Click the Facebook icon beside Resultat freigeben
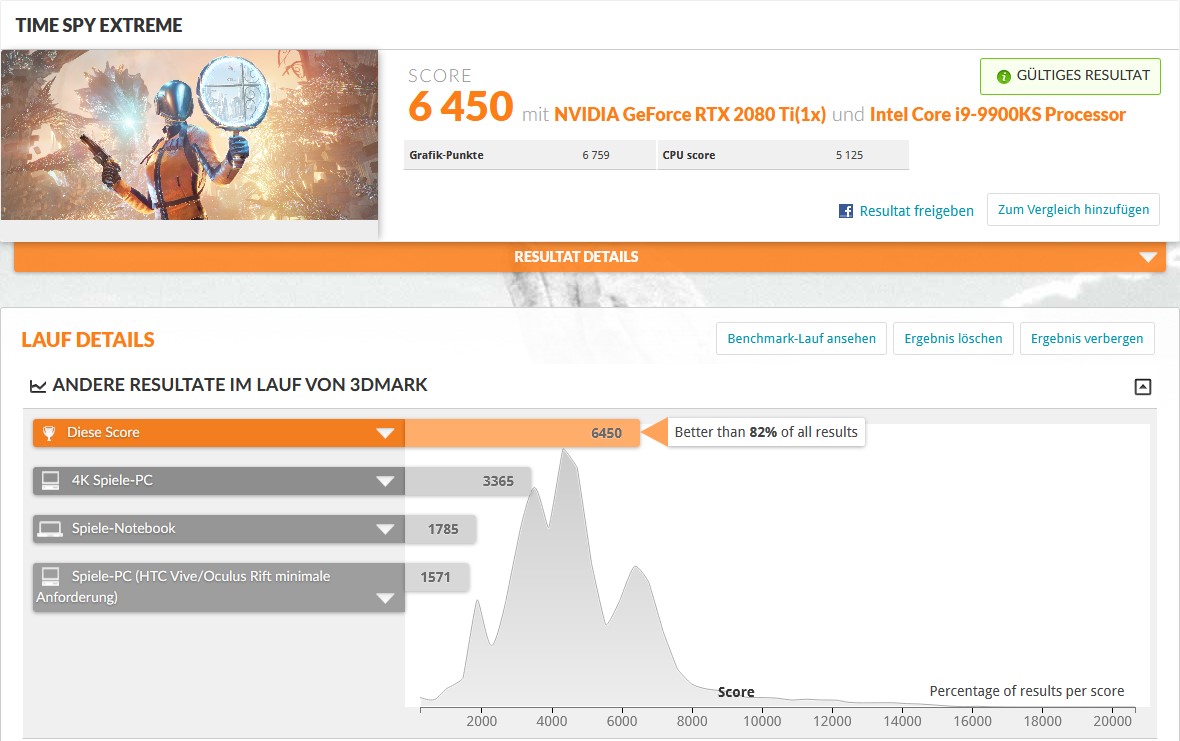This screenshot has width=1180, height=741. pyautogui.click(x=846, y=211)
